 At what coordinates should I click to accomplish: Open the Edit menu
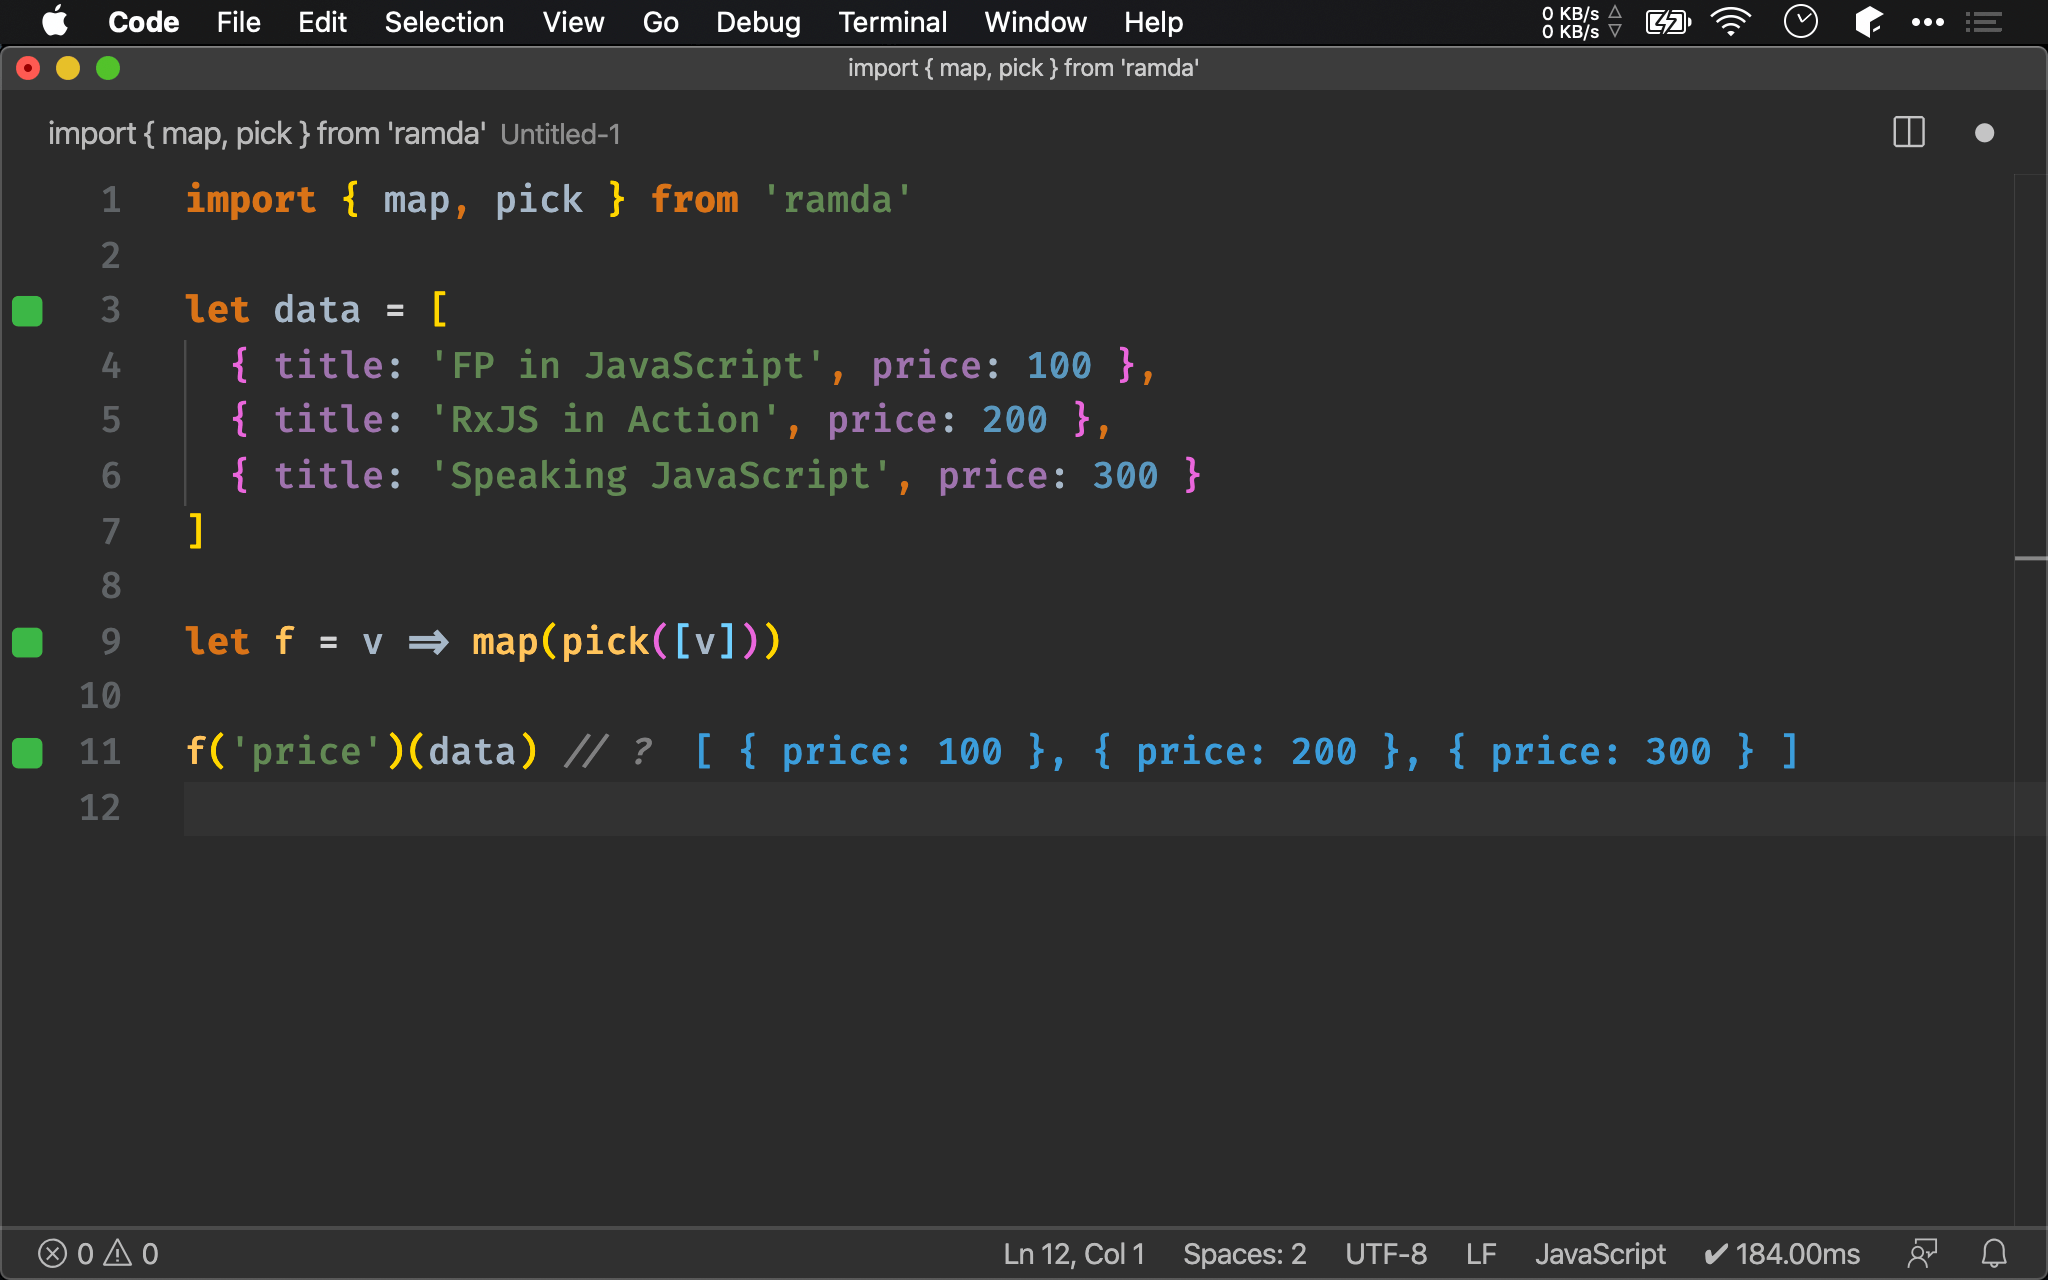coord(322,22)
